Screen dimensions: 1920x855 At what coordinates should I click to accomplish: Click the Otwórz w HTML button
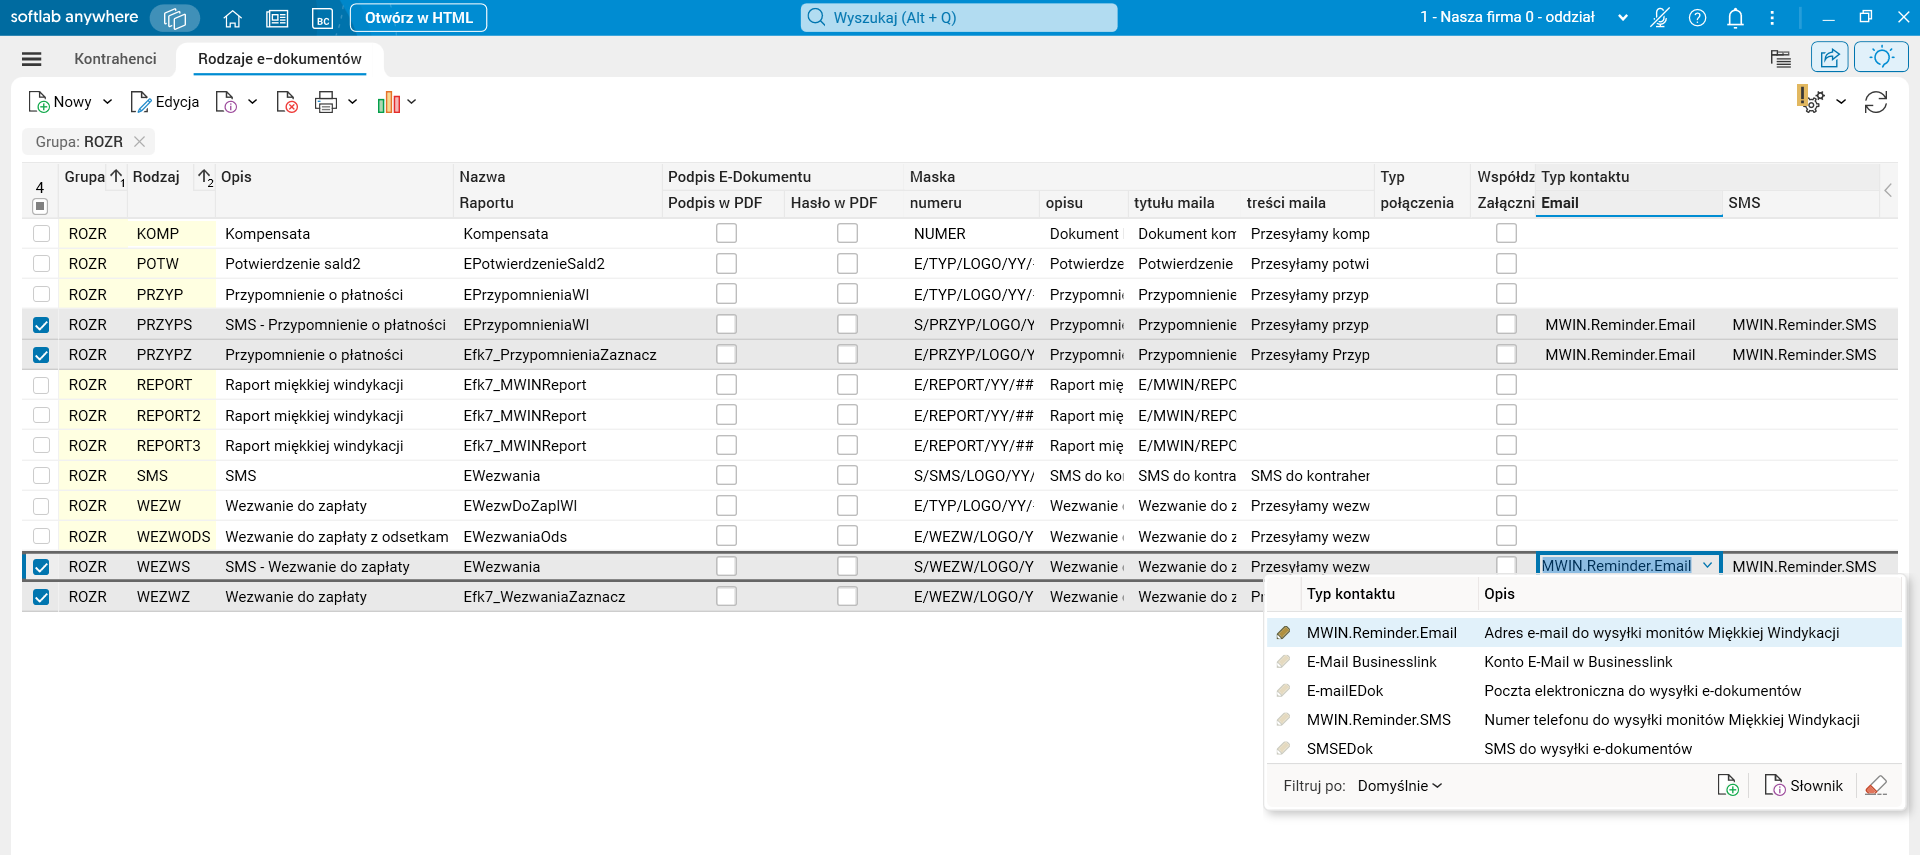419,18
